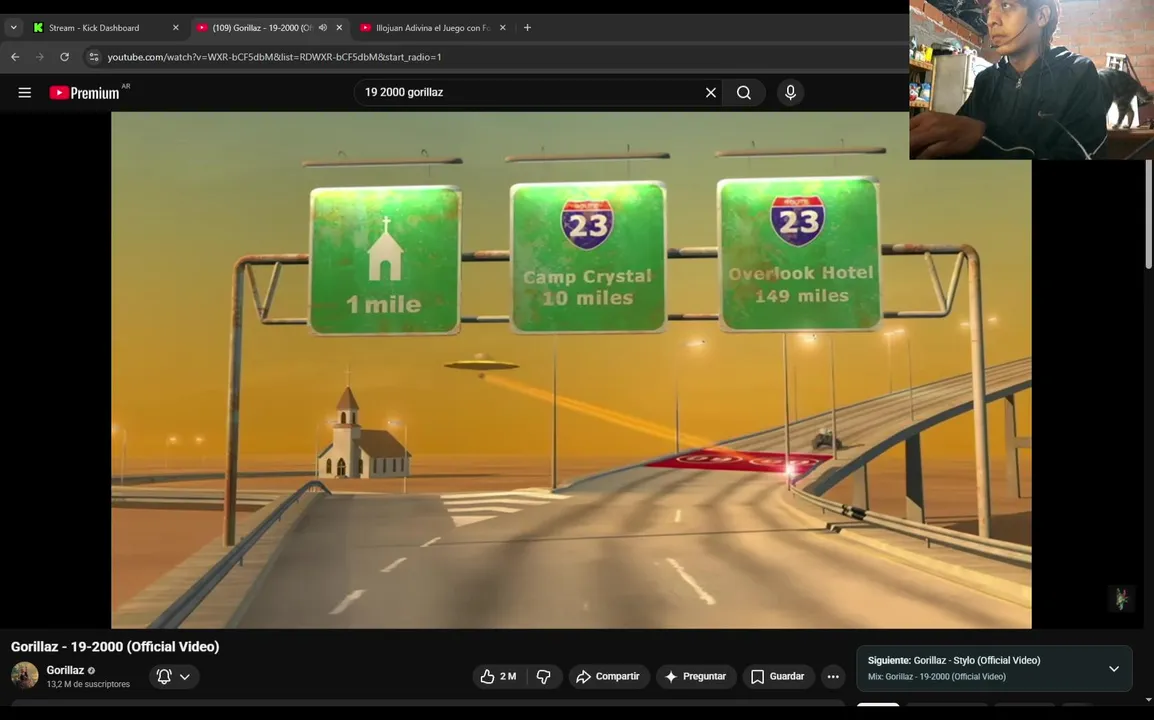This screenshot has width=1154, height=720.
Task: Close the Stream - Kick Dashboard tab
Action: tap(175, 28)
